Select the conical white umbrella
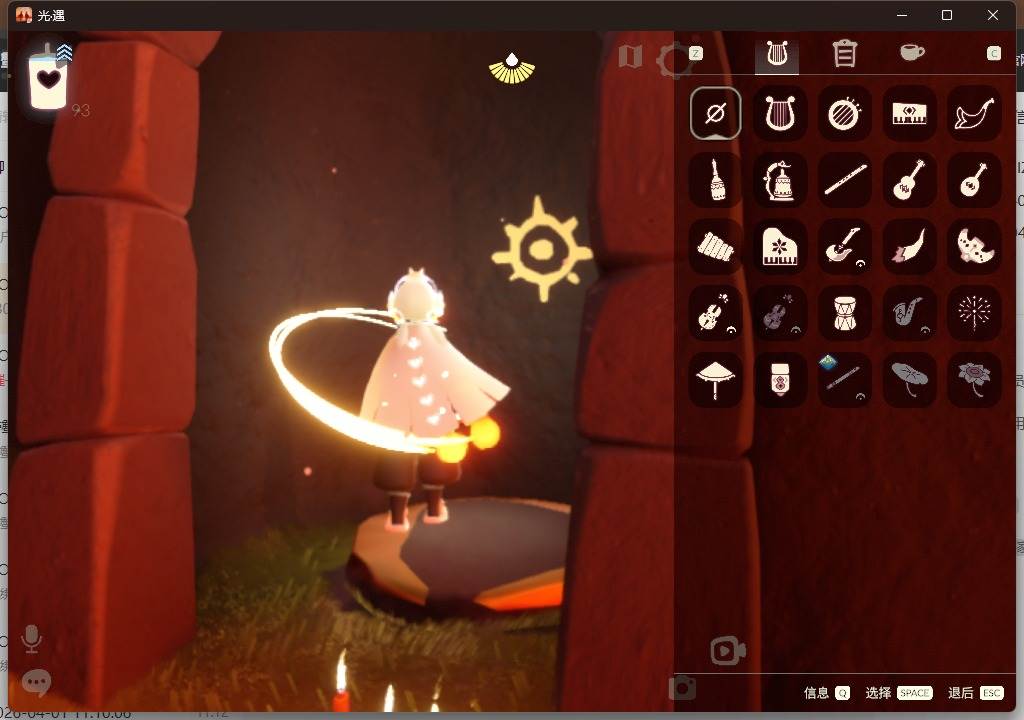This screenshot has height=720, width=1024. pos(715,380)
